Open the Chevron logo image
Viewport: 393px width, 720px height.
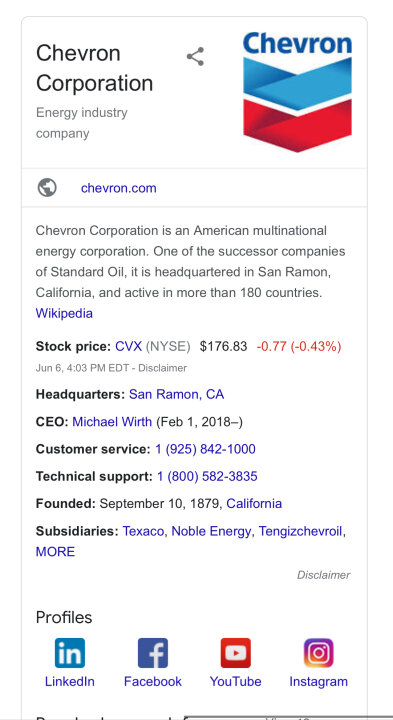point(298,92)
